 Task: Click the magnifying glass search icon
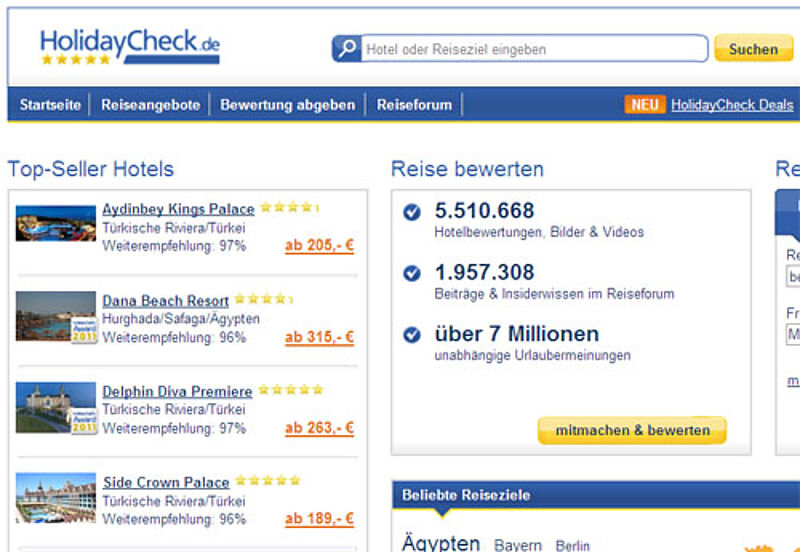tap(346, 49)
